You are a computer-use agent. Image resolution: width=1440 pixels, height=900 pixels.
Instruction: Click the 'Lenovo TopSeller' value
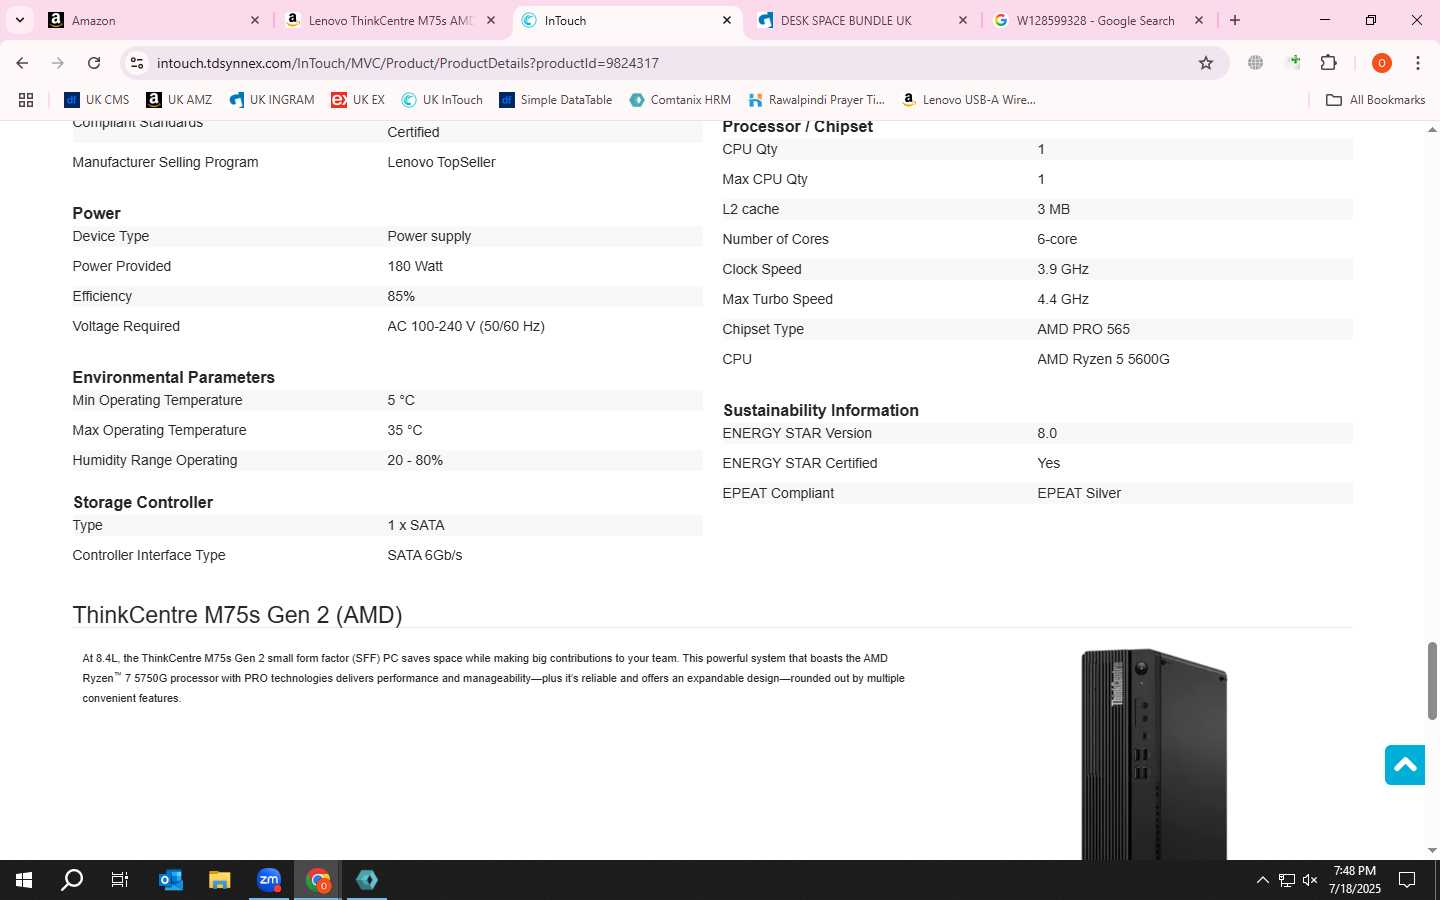tap(441, 162)
